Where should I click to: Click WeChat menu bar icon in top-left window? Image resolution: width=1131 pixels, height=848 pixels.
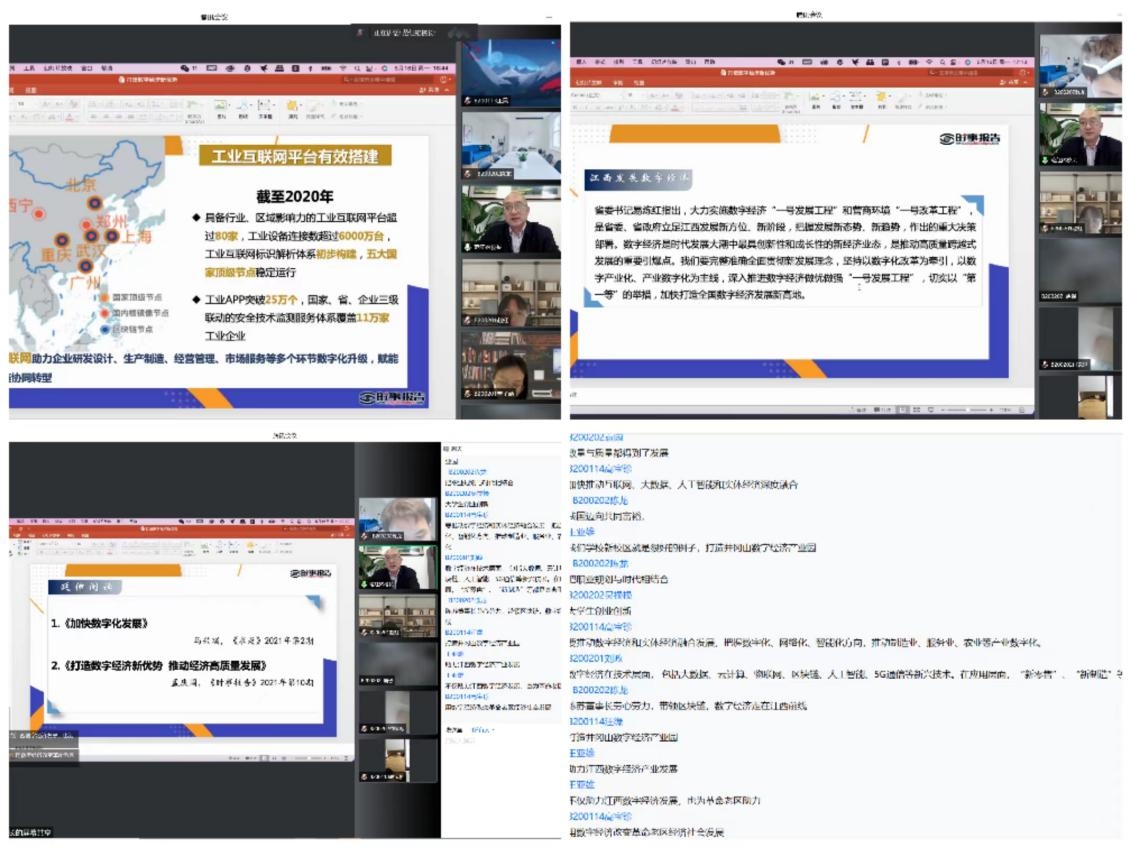pyautogui.click(x=185, y=68)
